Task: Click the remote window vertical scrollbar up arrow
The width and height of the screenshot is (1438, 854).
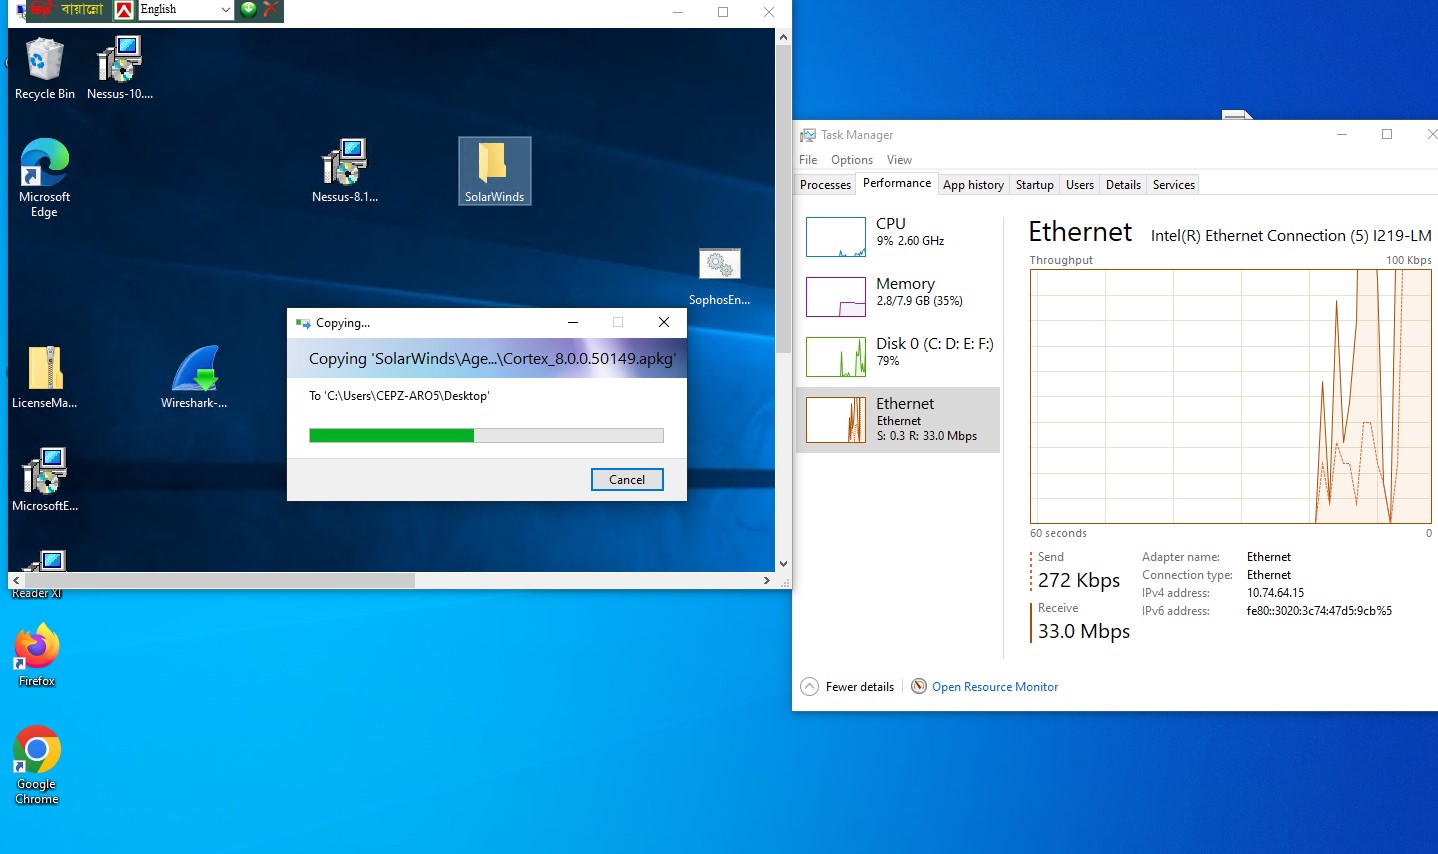Action: [x=783, y=37]
